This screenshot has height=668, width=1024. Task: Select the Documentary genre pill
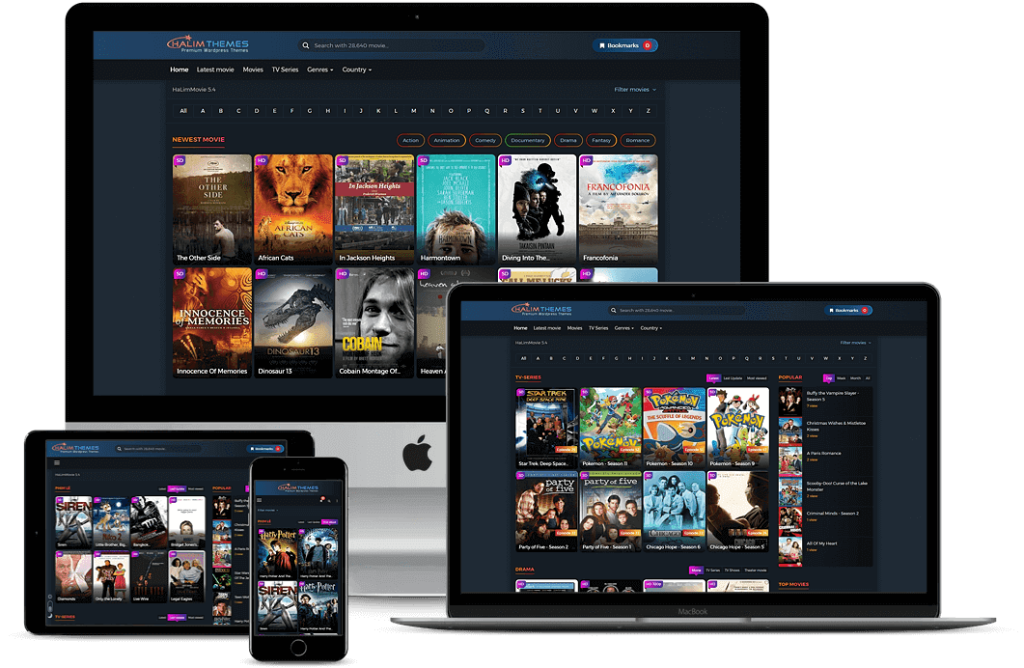527,140
